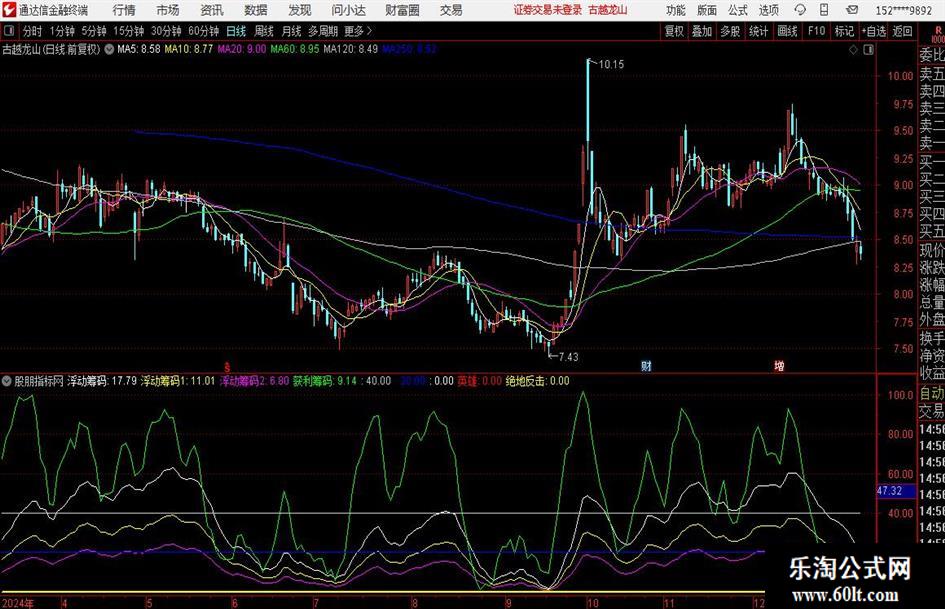Click the MA20: 9.00 label
Viewport: 945px width, 609px height.
242,49
